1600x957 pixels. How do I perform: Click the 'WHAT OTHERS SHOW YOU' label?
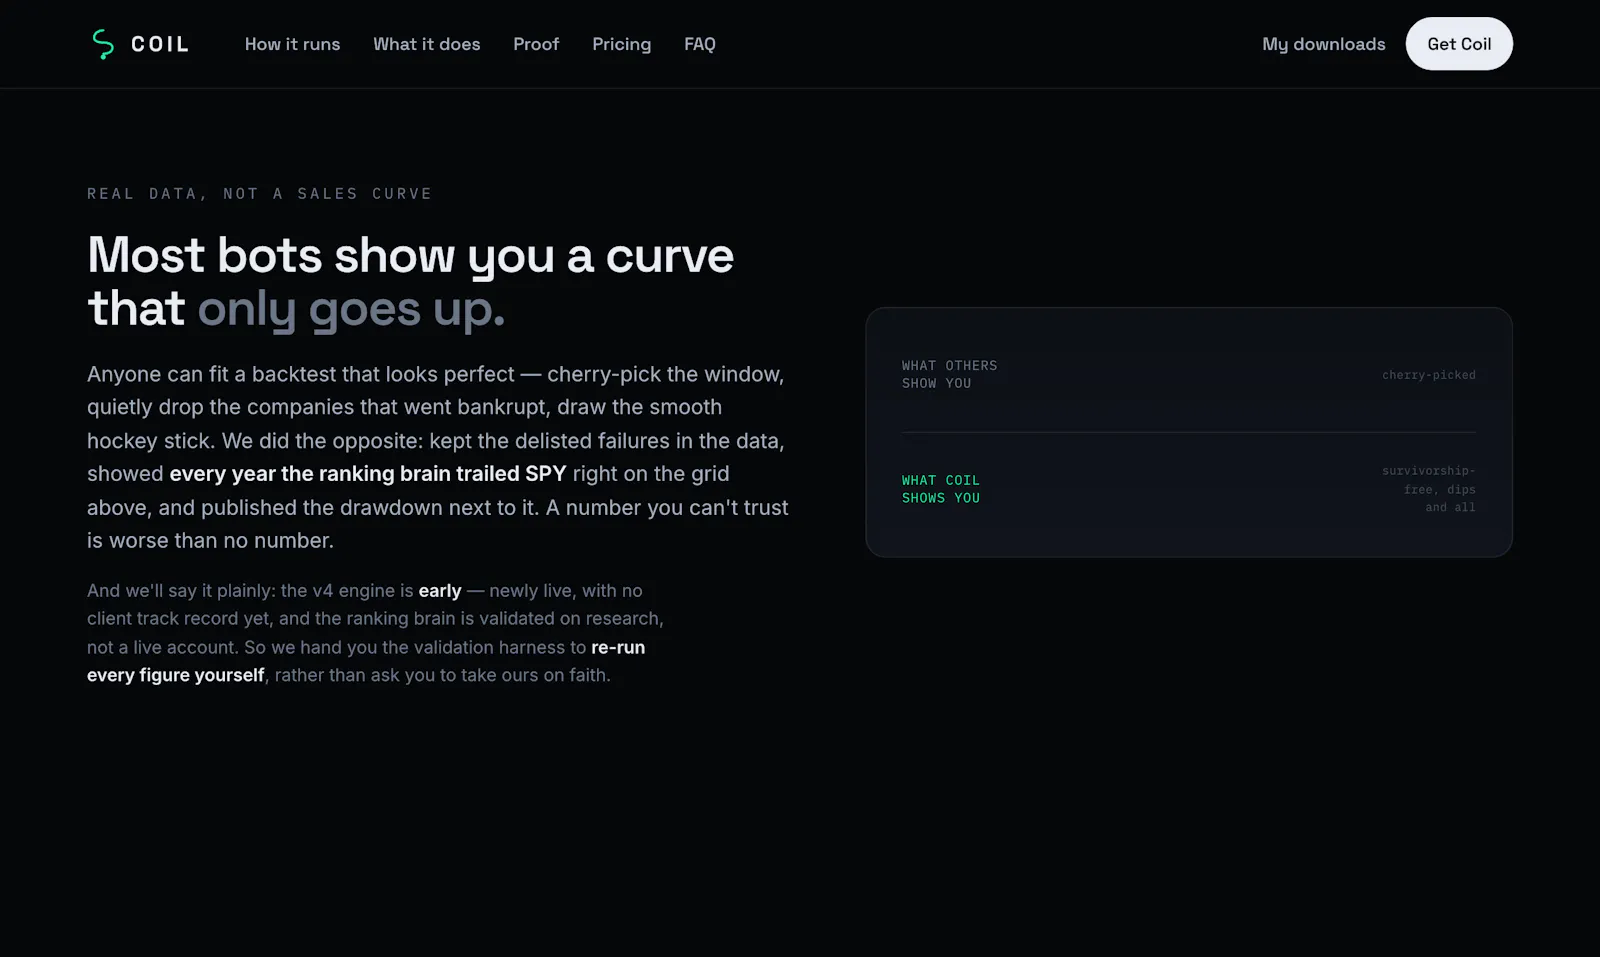(x=949, y=374)
